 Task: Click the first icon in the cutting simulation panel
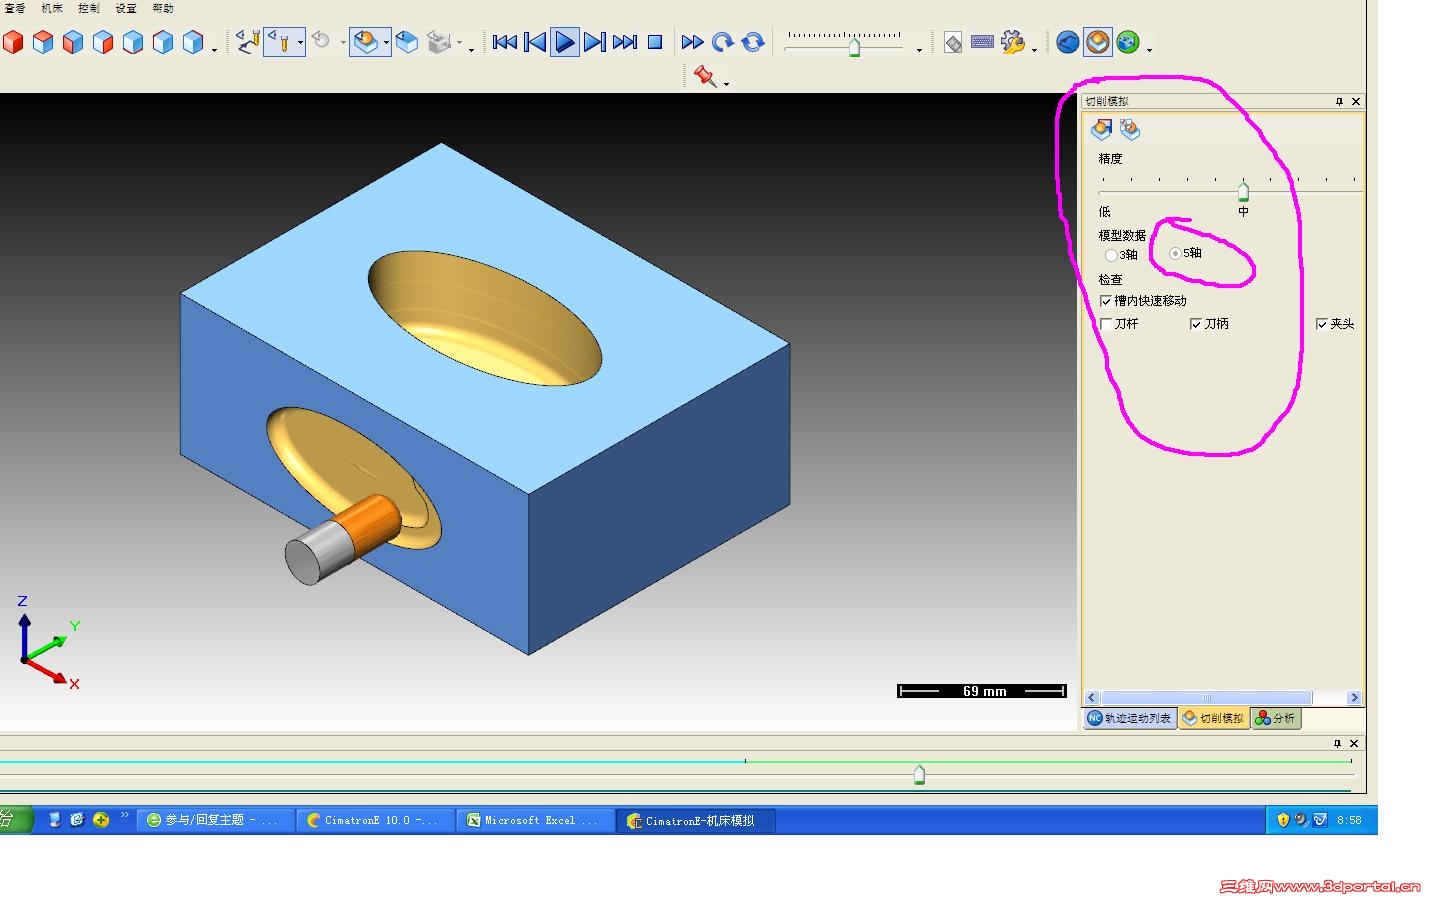coord(1101,129)
